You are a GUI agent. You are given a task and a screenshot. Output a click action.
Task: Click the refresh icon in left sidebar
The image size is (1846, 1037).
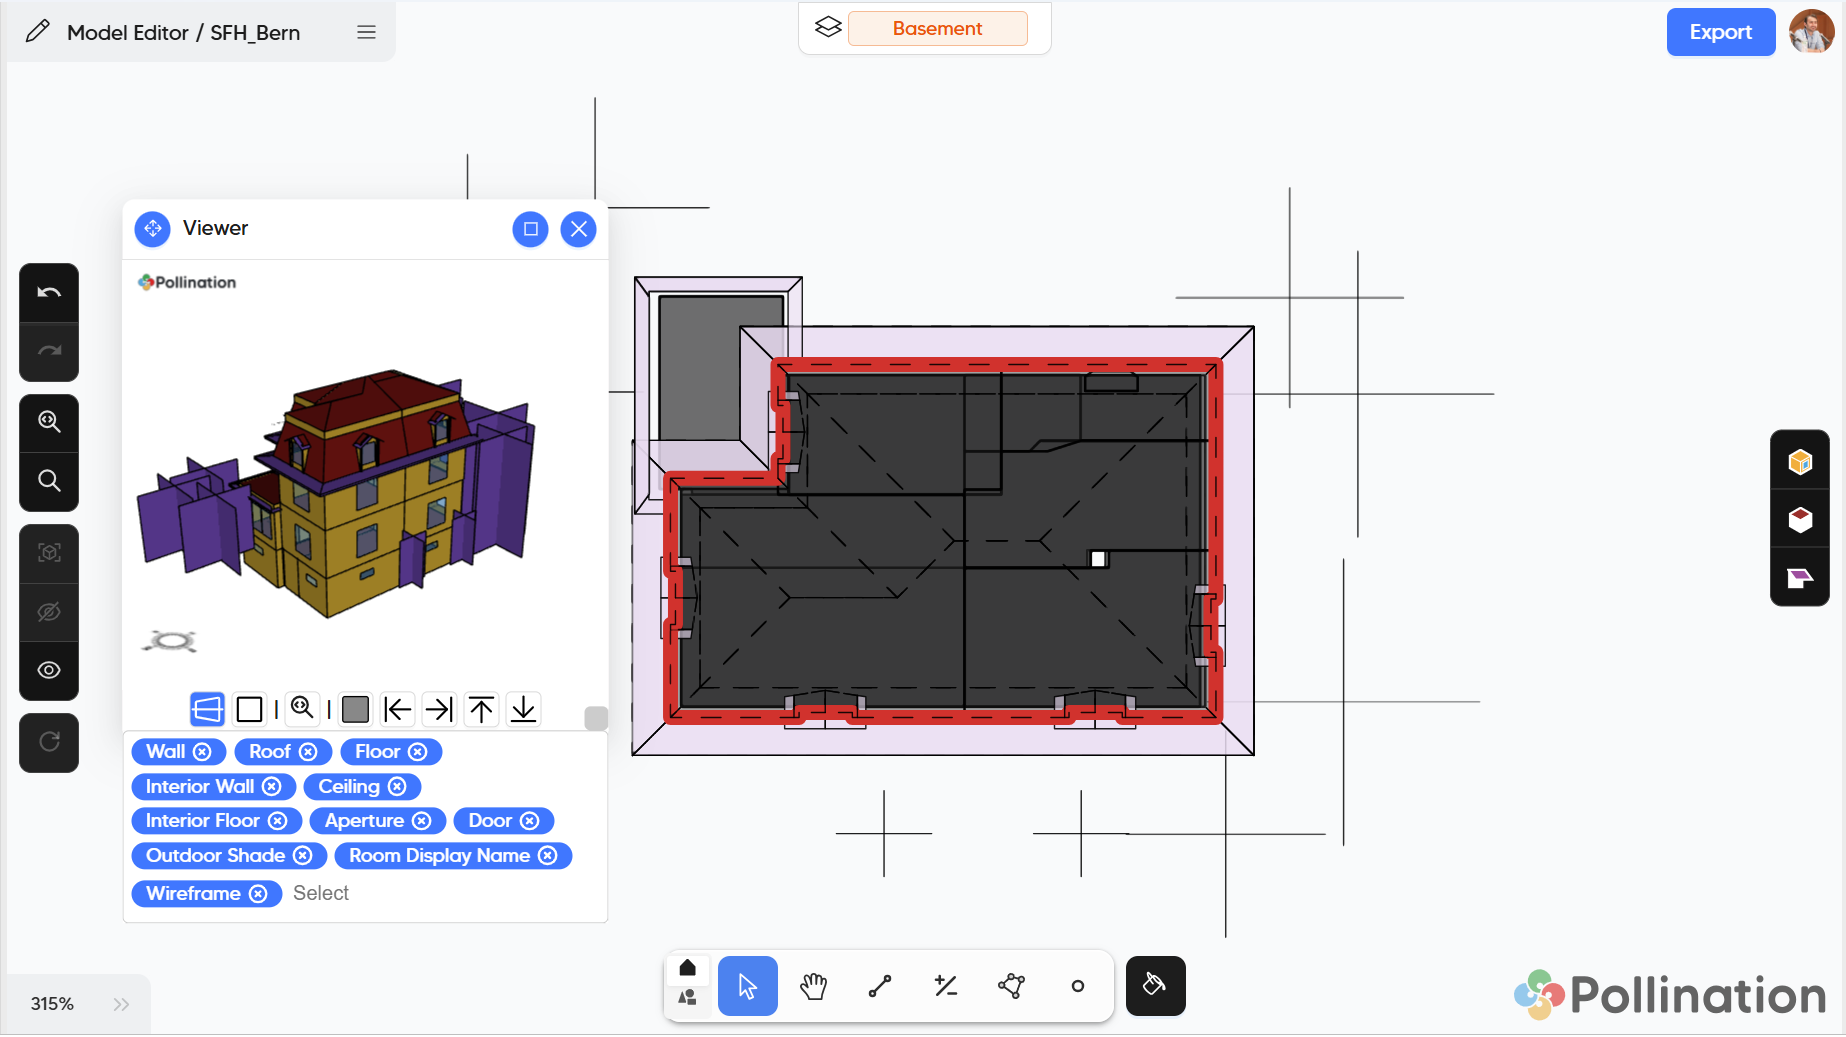click(49, 742)
